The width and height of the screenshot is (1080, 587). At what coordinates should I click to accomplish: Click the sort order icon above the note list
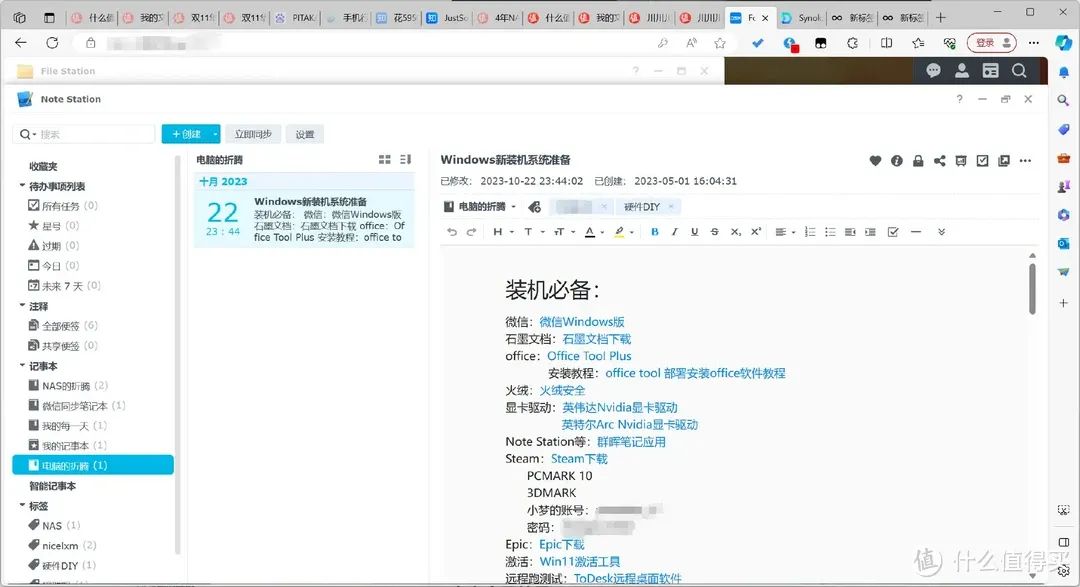[405, 160]
